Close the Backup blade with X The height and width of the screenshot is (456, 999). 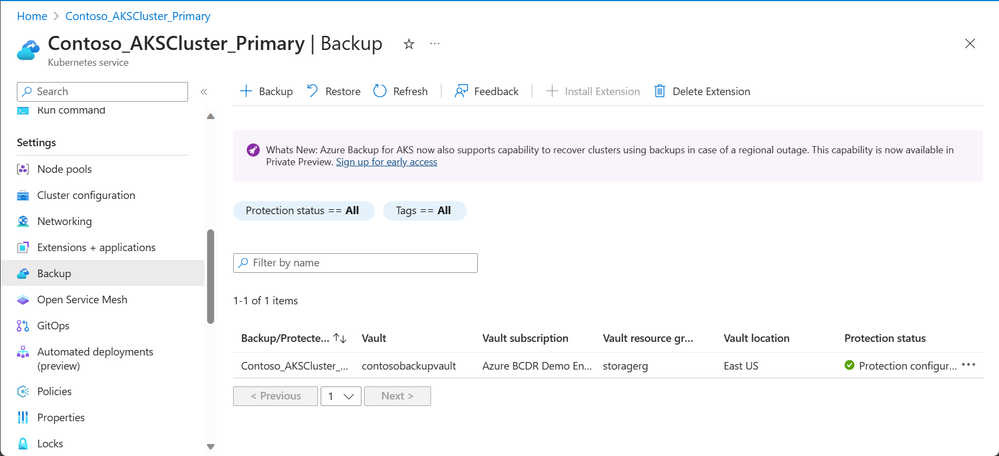point(970,43)
